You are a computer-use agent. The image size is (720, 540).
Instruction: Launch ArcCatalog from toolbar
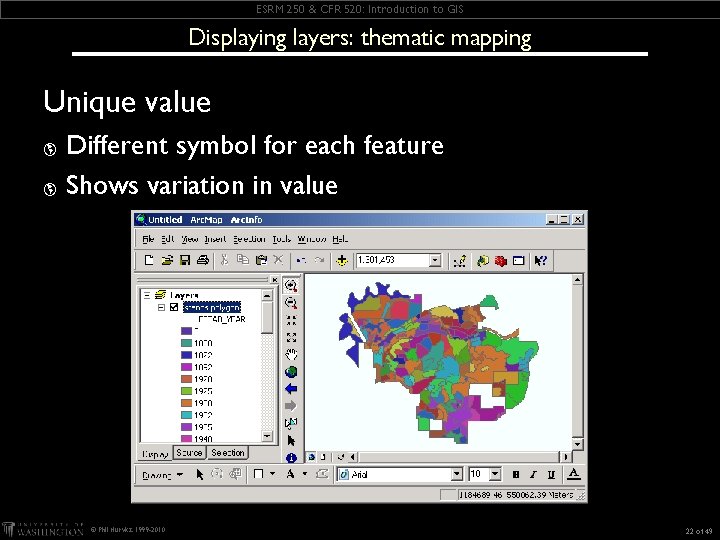click(x=483, y=261)
